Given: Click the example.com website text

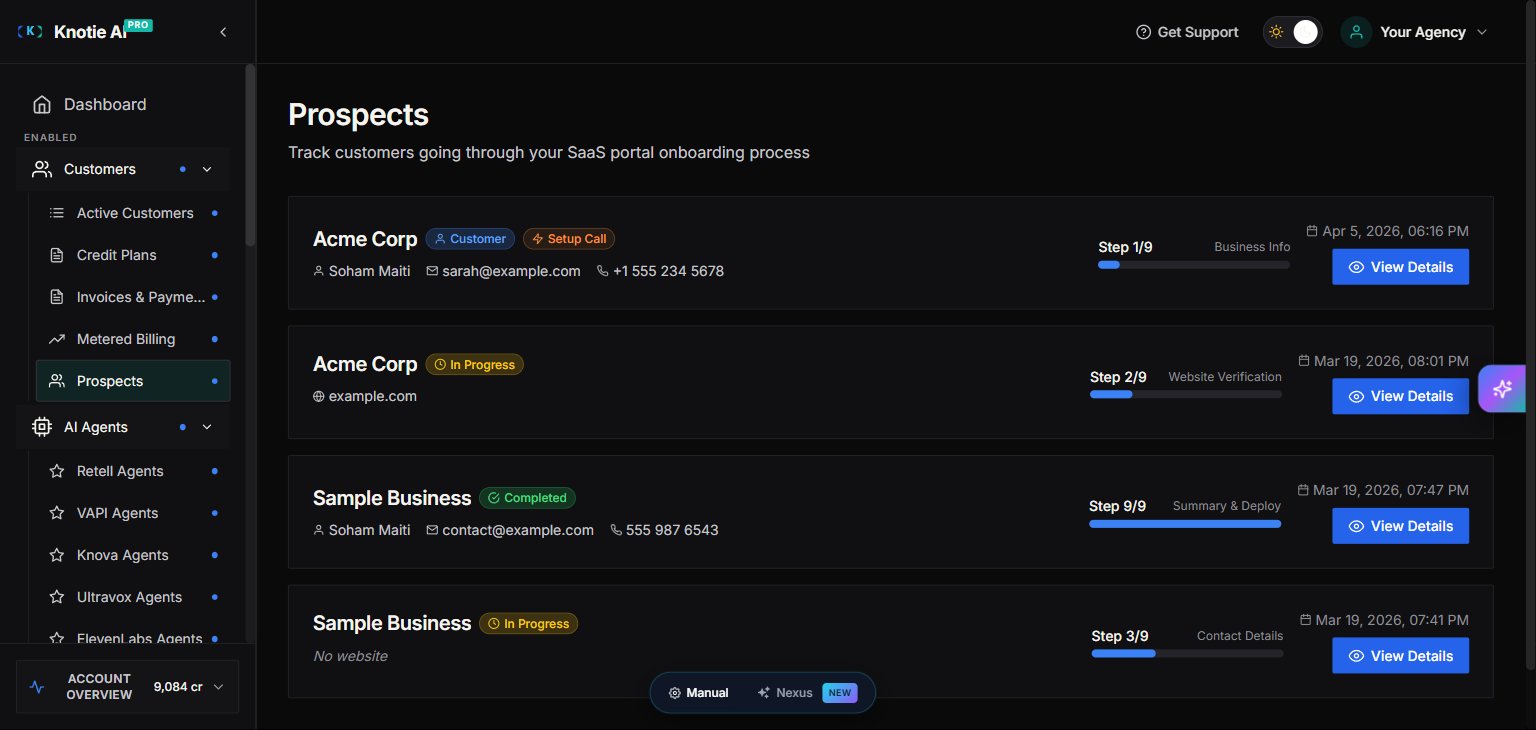Looking at the screenshot, I should pyautogui.click(x=372, y=396).
